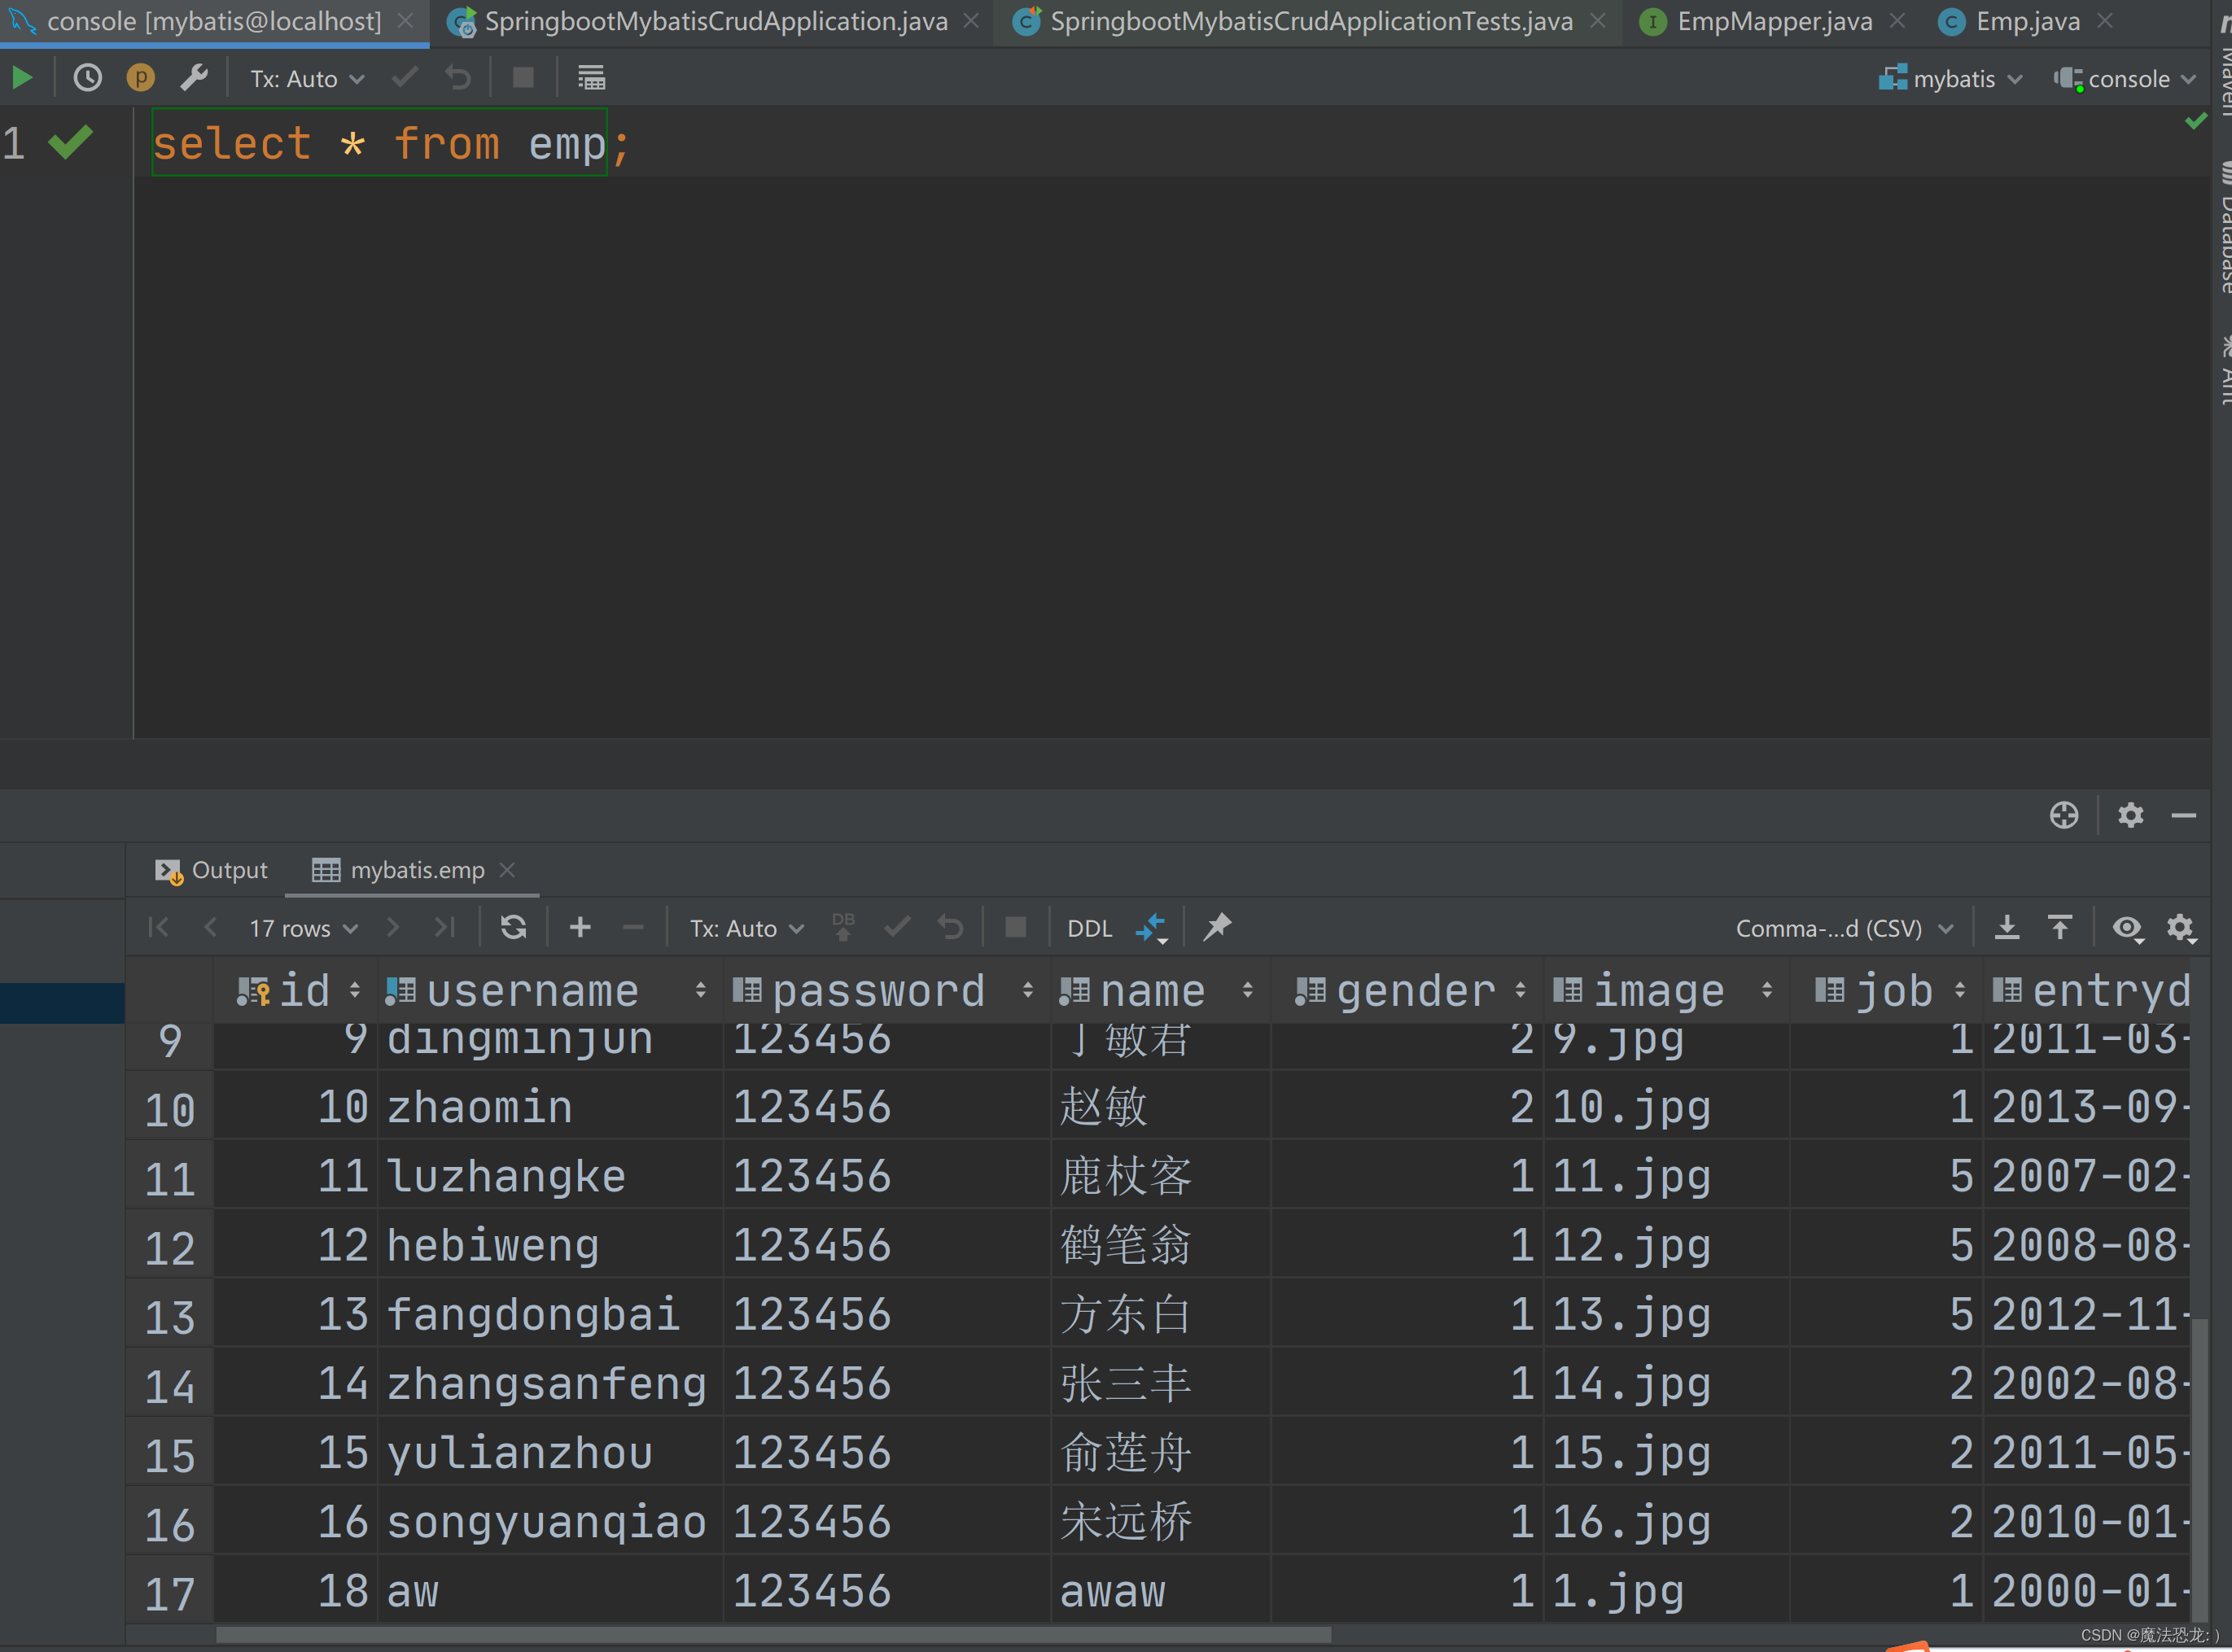Open query history clock icon

click(x=87, y=78)
